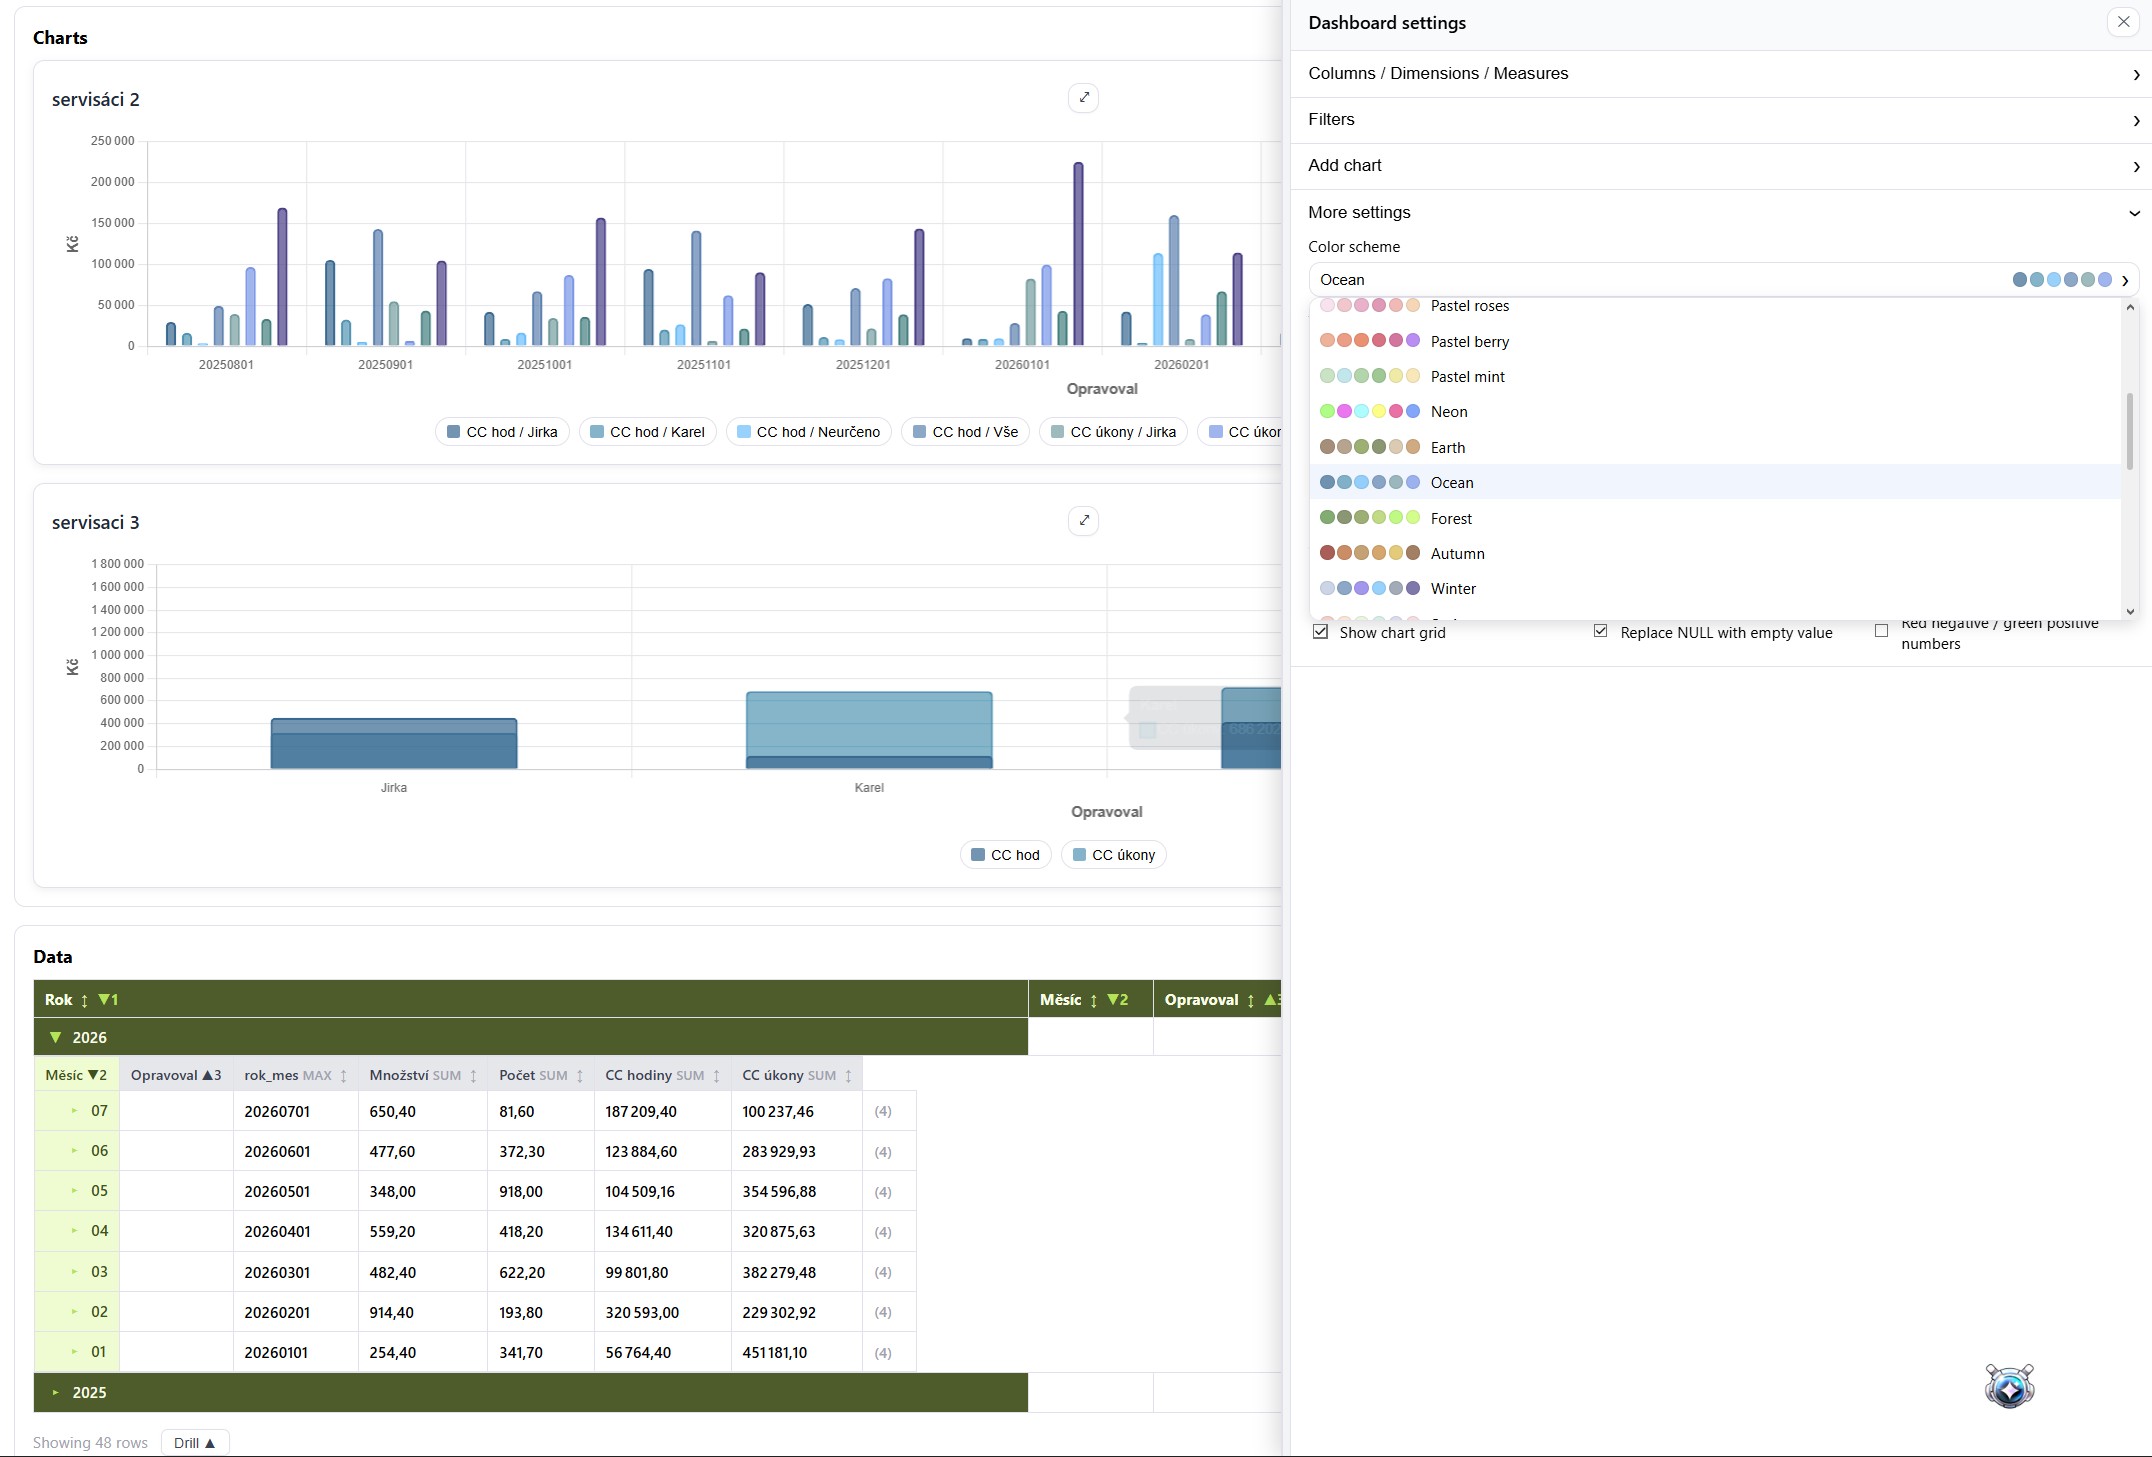
Task: Expand month 01 row
Action: point(74,1352)
